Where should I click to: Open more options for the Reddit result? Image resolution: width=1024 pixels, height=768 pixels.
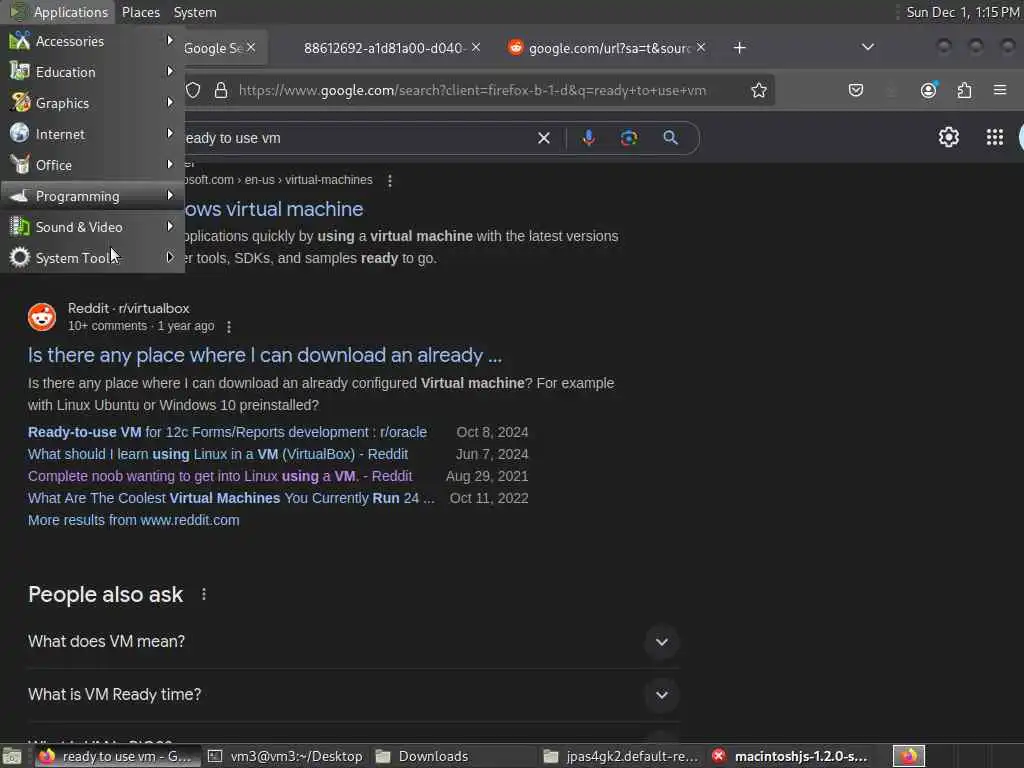point(229,327)
